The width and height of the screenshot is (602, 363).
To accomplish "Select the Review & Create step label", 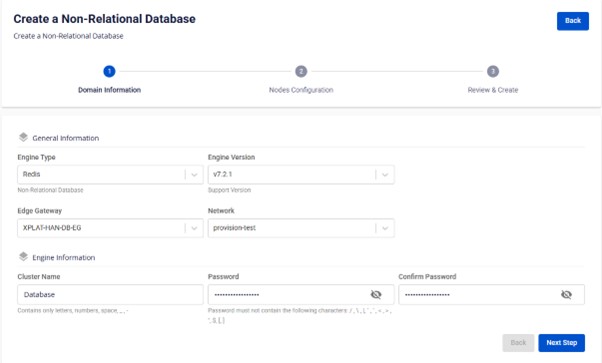I will coord(493,90).
